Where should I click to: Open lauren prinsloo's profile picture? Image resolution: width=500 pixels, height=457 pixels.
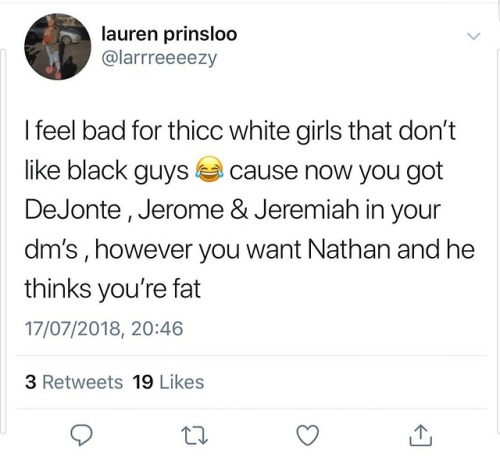tap(58, 47)
